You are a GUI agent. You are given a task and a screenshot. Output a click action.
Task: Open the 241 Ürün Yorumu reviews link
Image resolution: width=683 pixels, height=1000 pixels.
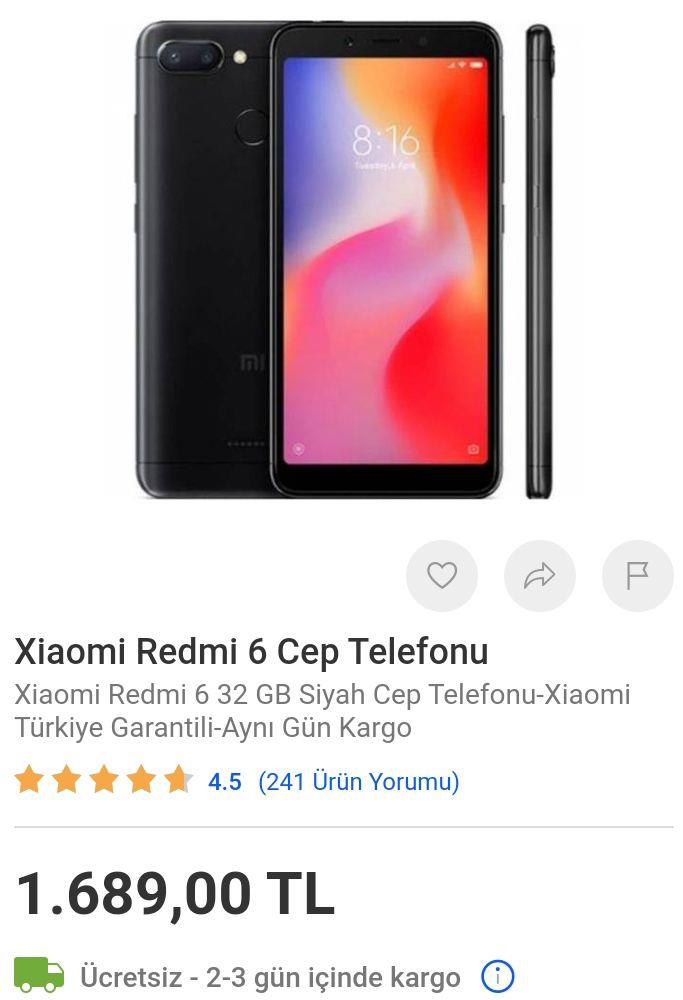(358, 781)
